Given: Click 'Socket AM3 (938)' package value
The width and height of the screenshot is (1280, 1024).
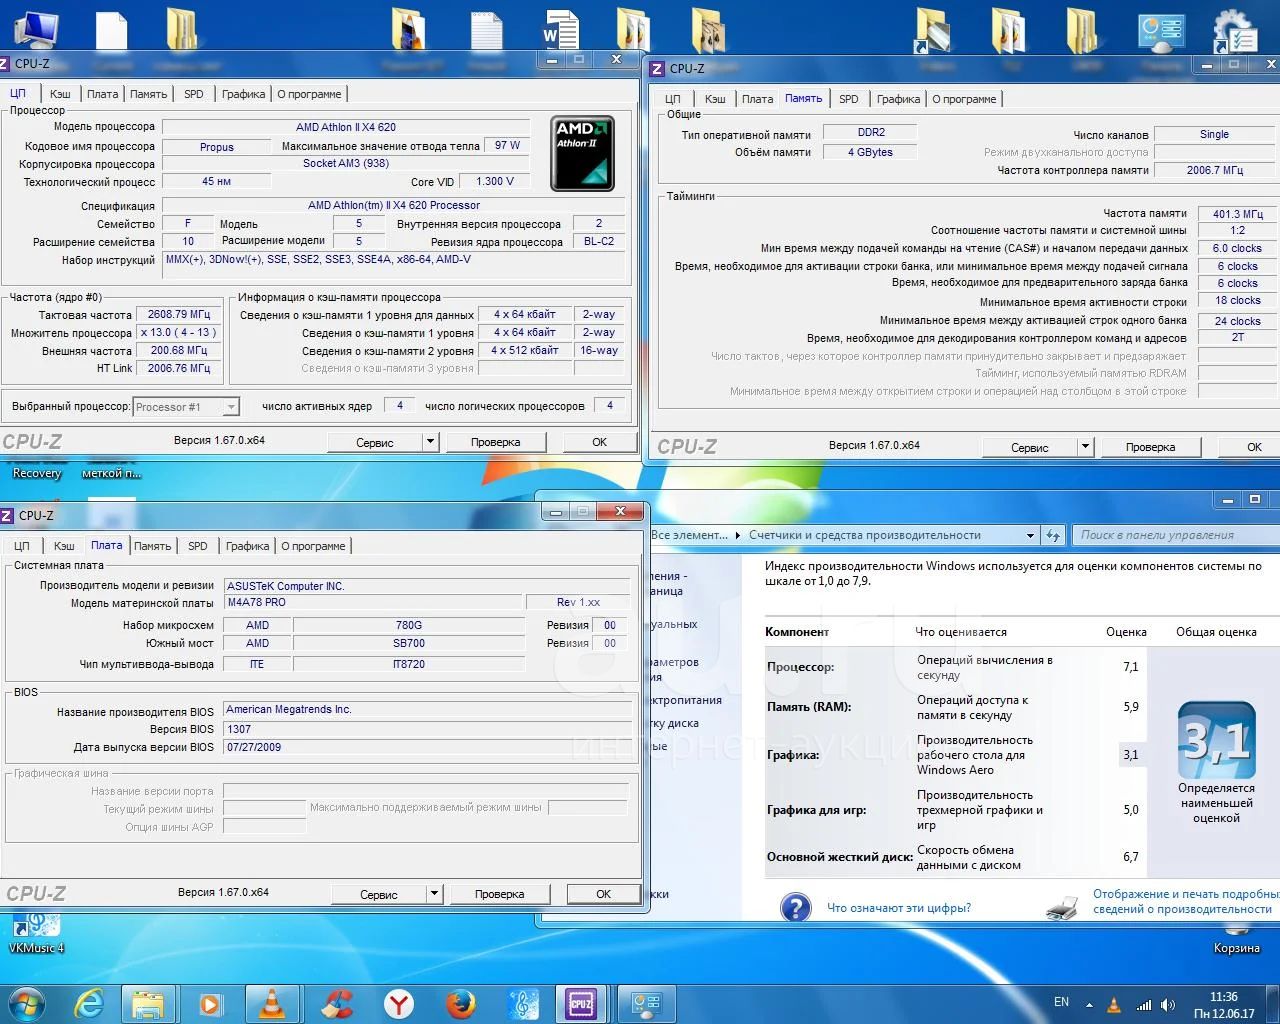Looking at the screenshot, I should (346, 163).
